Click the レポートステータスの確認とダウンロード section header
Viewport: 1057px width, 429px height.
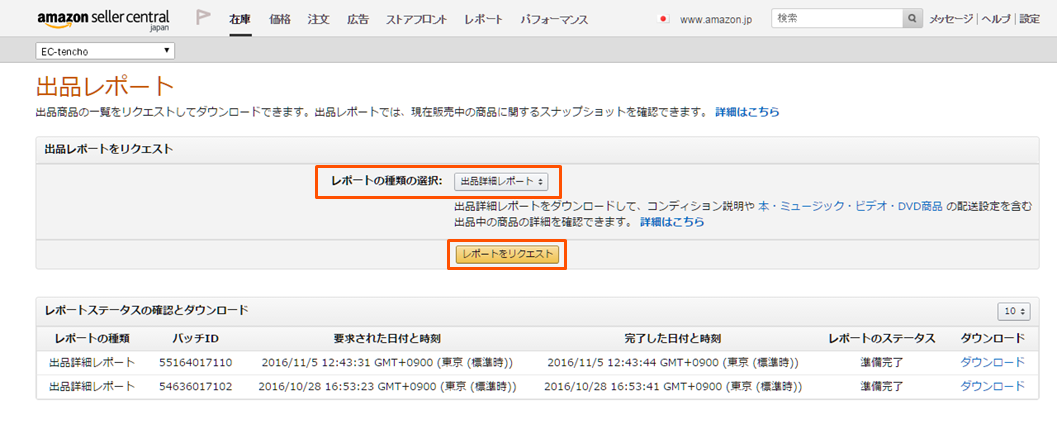(x=146, y=310)
